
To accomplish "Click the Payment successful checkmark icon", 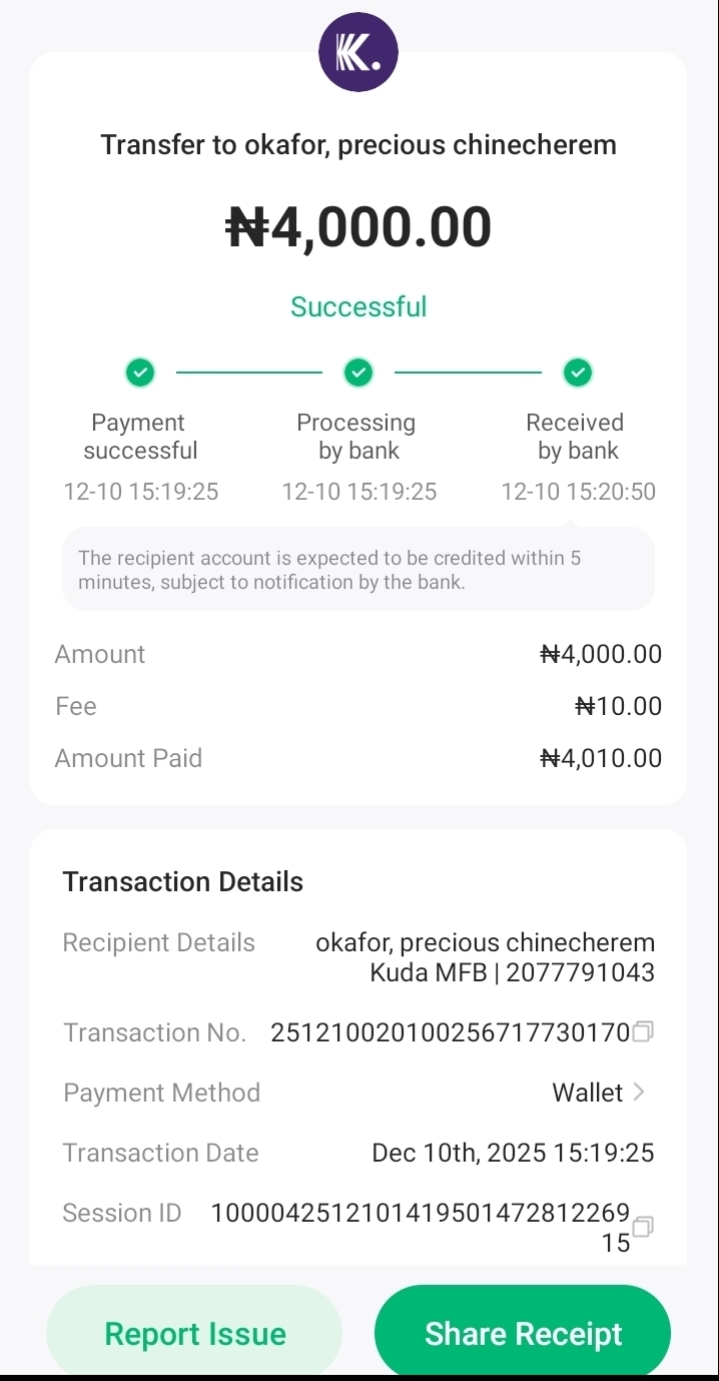I will [x=140, y=373].
